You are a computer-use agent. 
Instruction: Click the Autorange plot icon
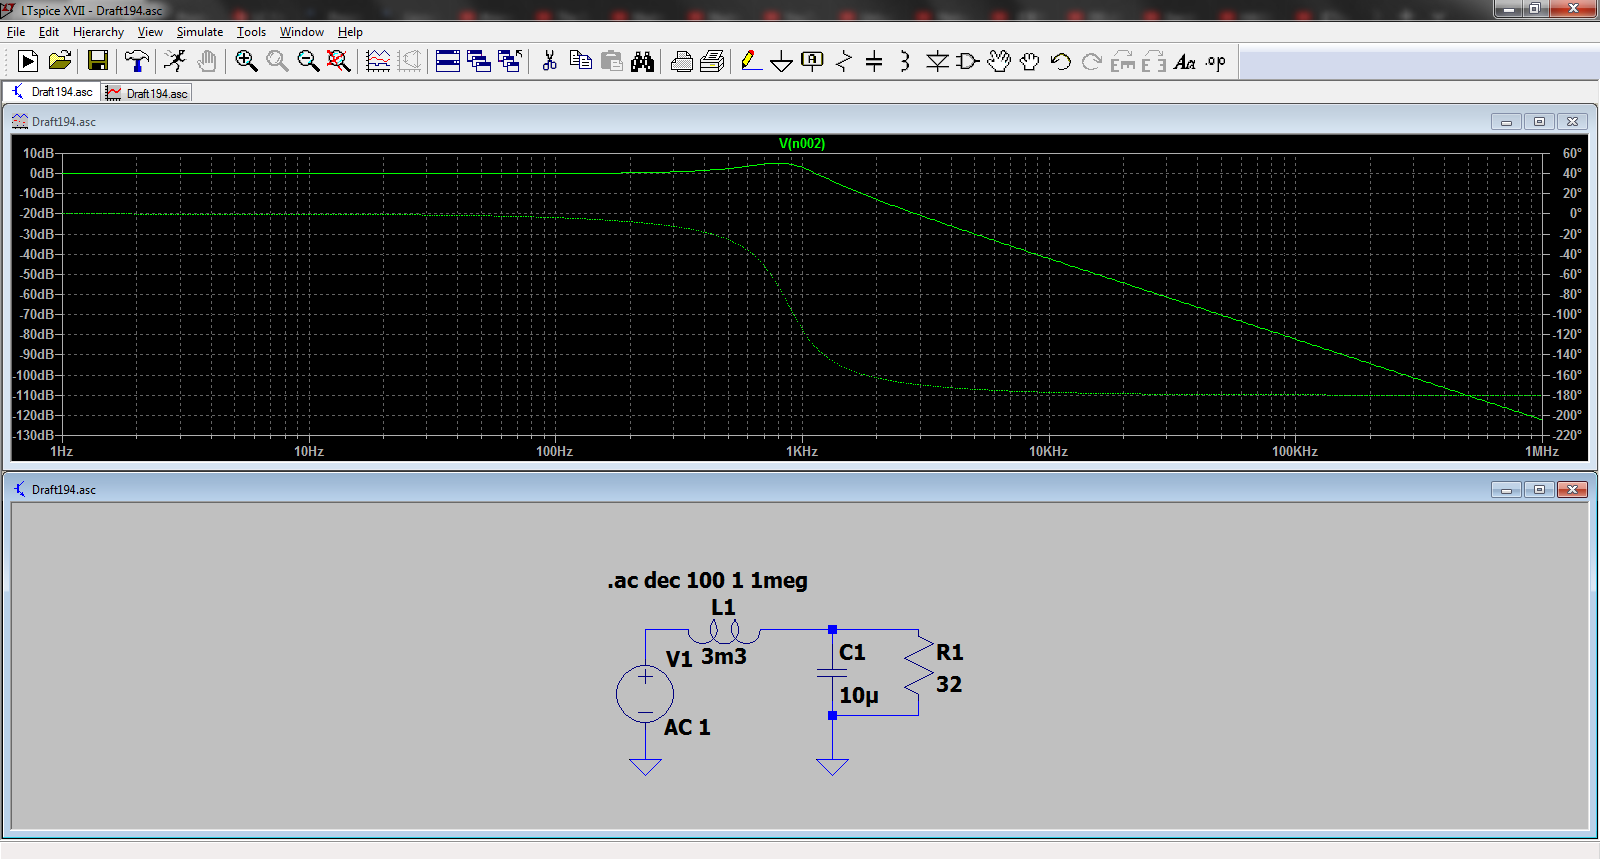click(x=378, y=61)
